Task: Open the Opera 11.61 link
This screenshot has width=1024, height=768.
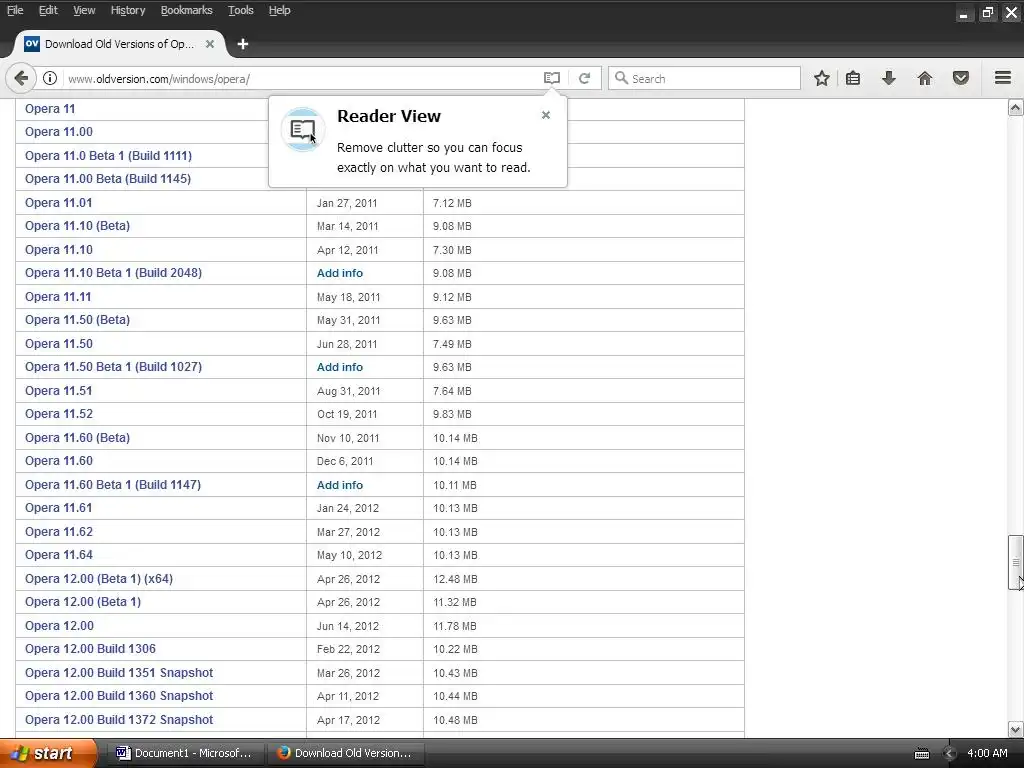Action: [58, 508]
